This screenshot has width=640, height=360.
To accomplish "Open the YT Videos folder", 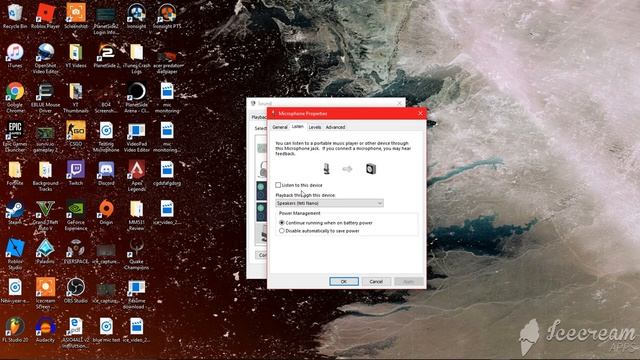I will point(76,56).
